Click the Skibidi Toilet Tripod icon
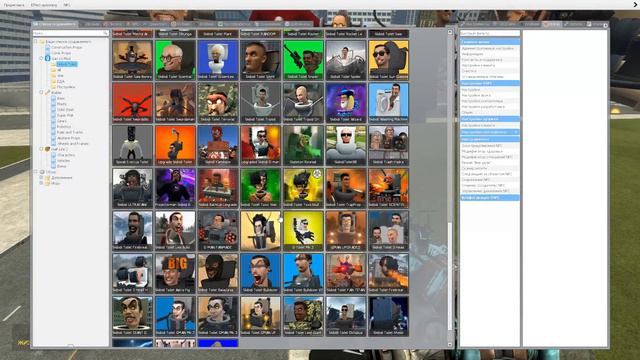This screenshot has width=640, height=360. point(260,103)
